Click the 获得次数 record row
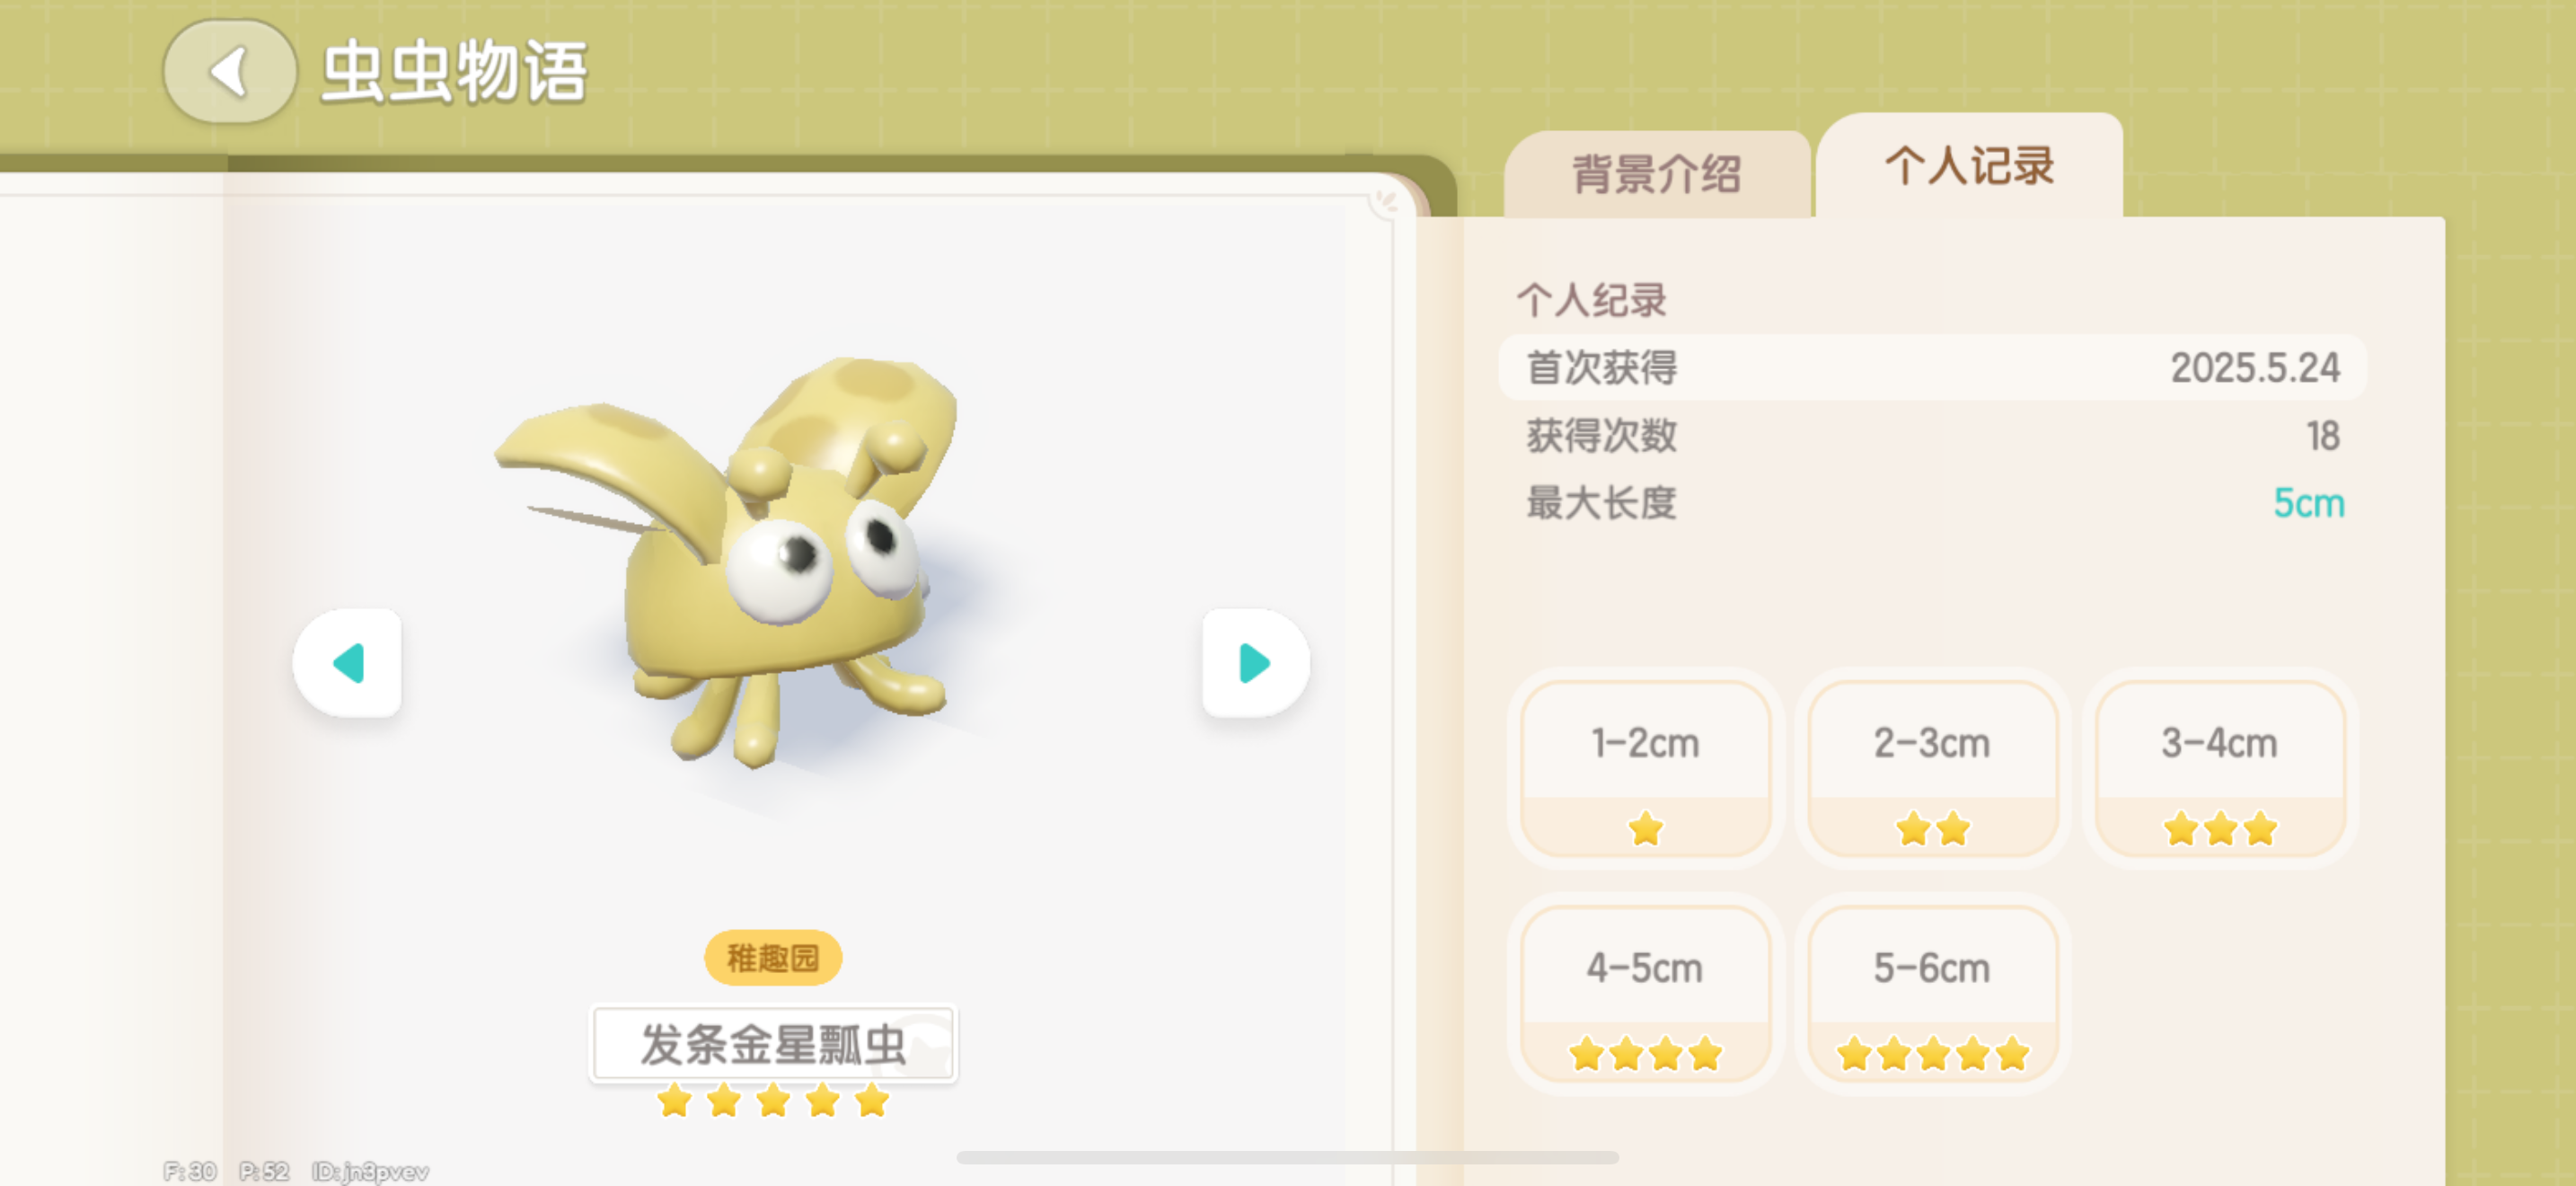2576x1186 pixels. coord(1932,436)
